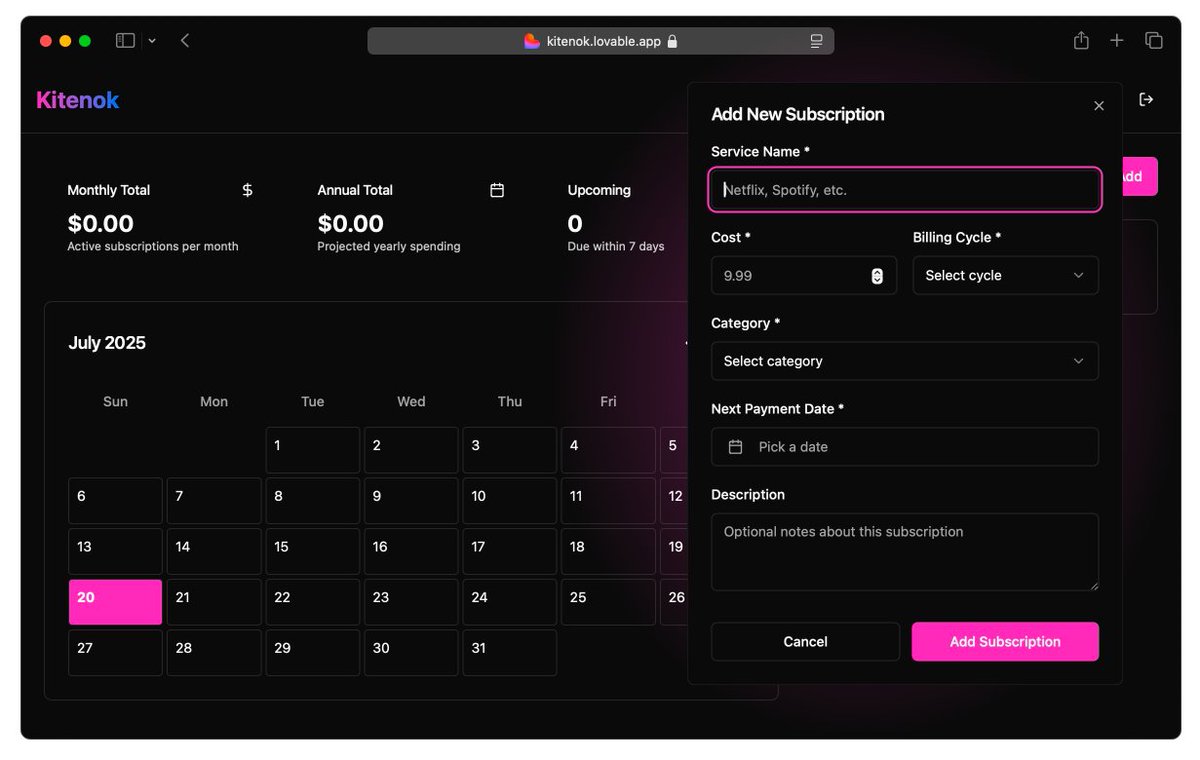Viewport: 1200px width, 760px height.
Task: Select July 14 in the calendar
Action: click(214, 551)
